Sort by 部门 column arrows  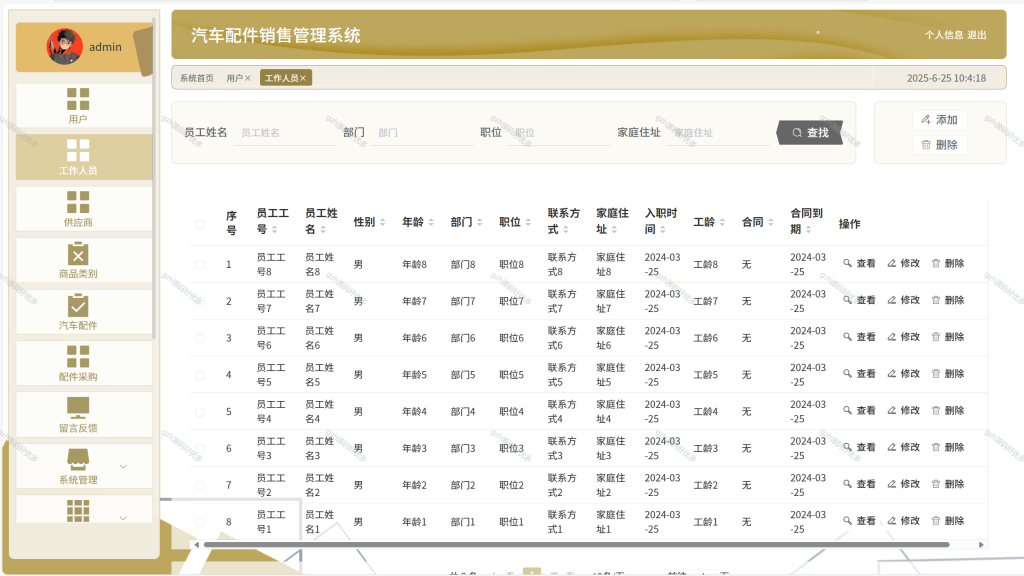(x=479, y=222)
